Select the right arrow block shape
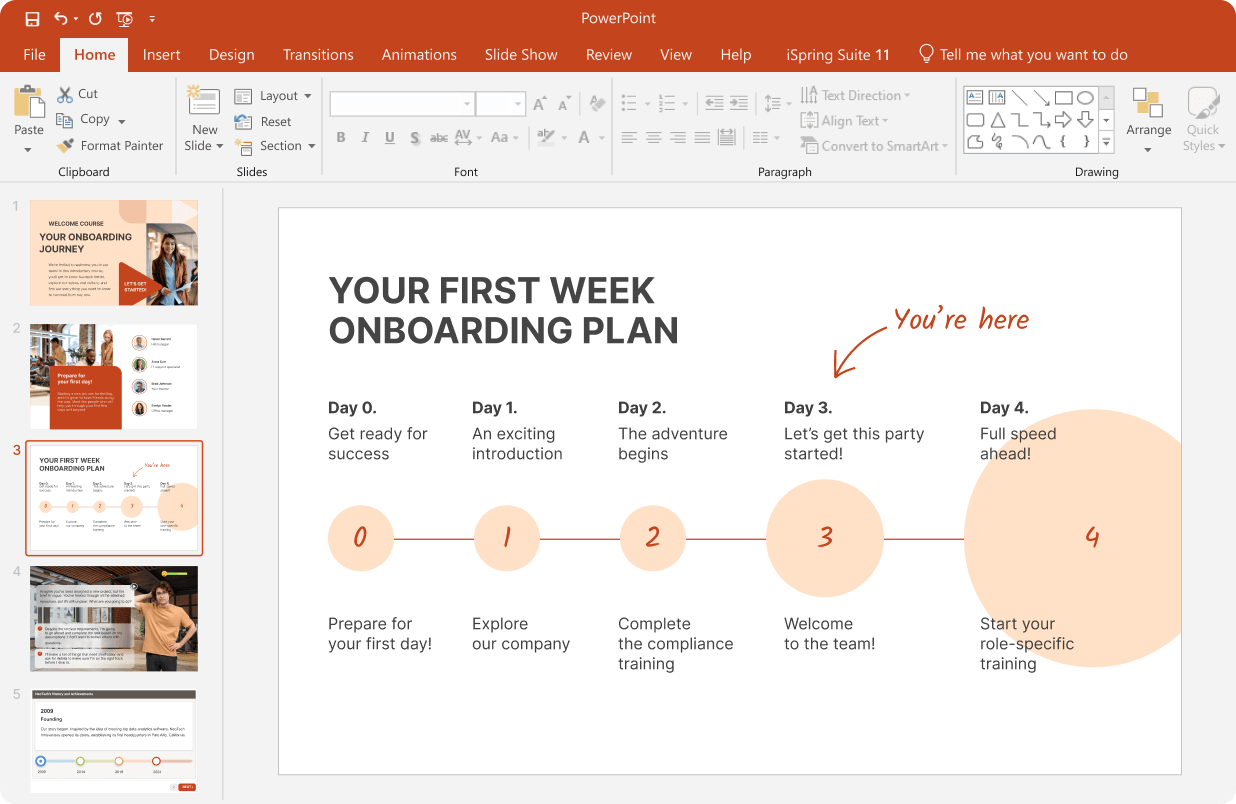 (1063, 120)
